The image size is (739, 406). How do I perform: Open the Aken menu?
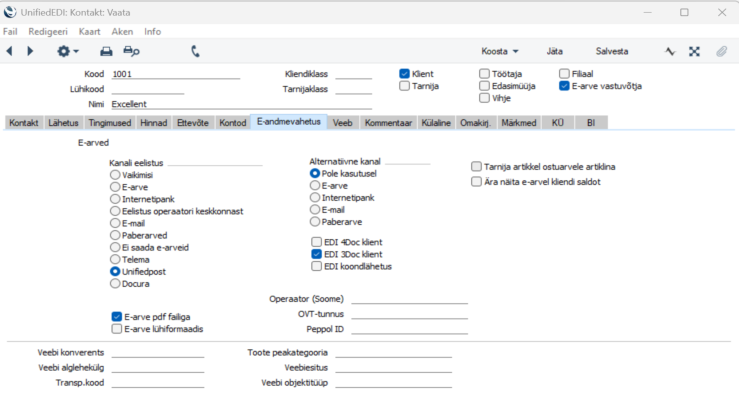point(122,32)
